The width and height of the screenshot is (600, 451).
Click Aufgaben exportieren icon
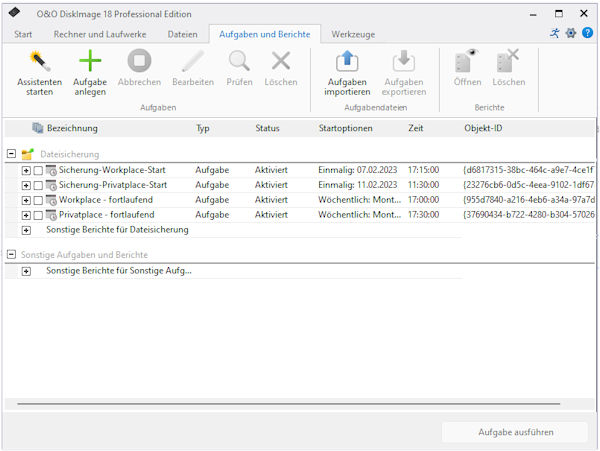click(x=404, y=61)
